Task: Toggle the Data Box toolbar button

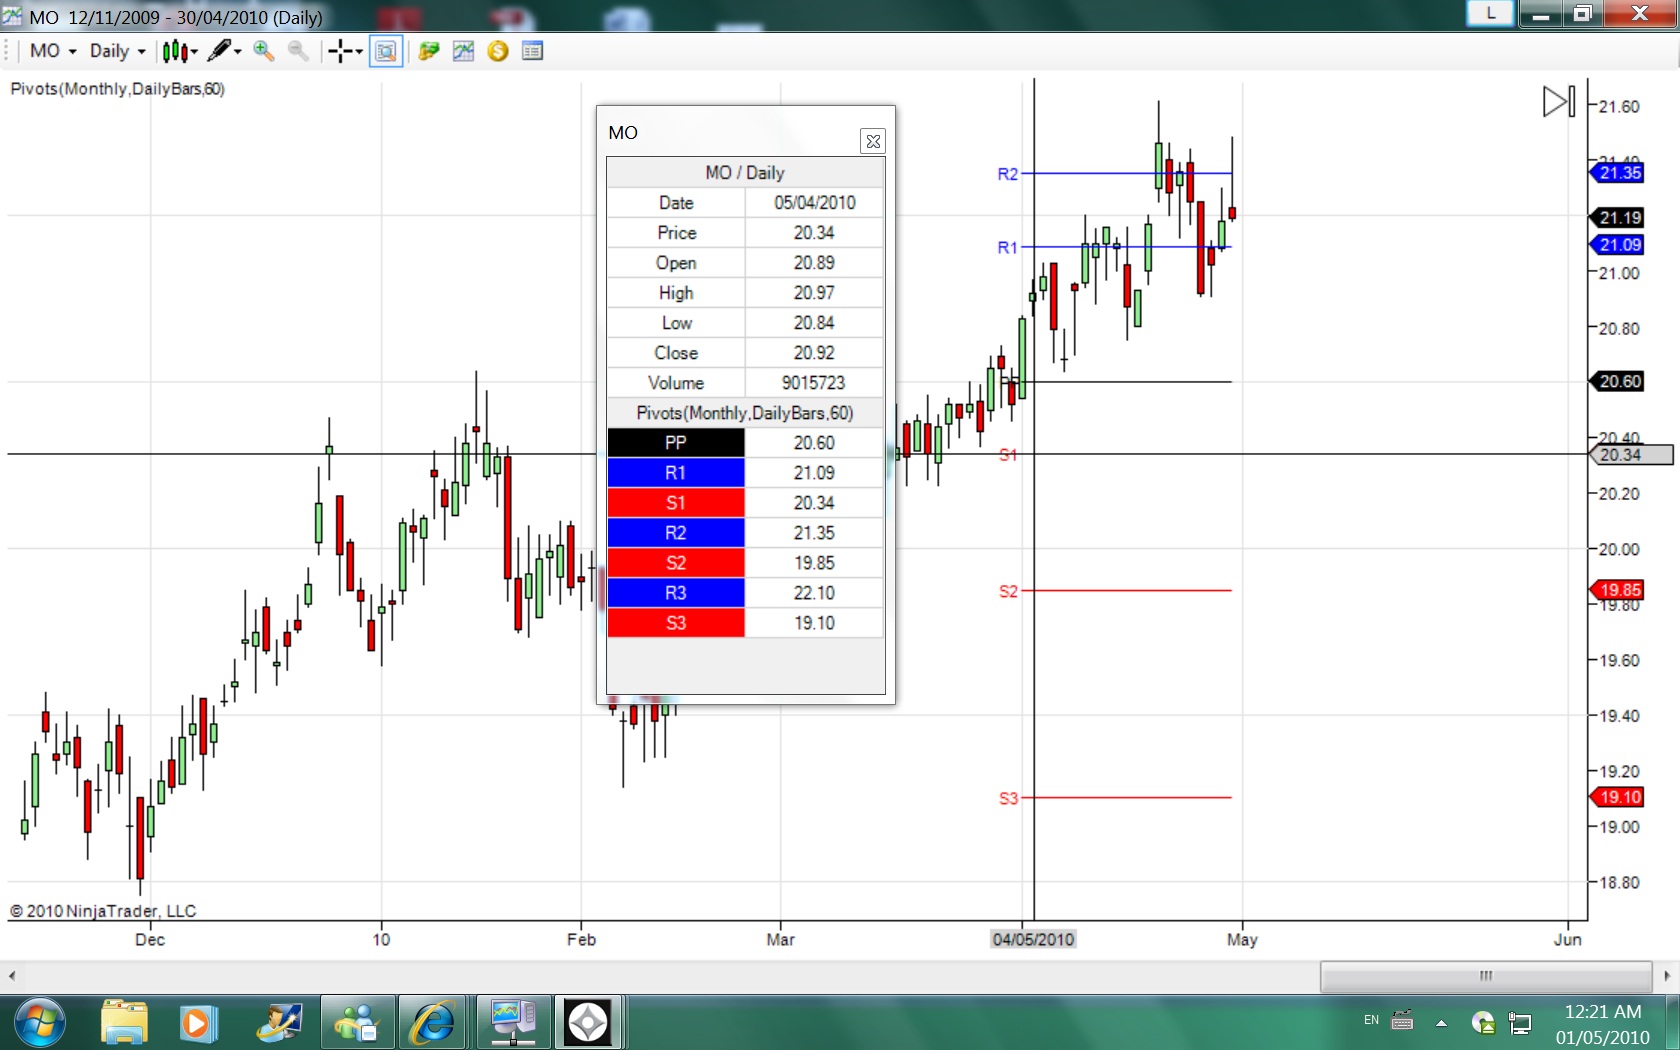Action: 386,51
